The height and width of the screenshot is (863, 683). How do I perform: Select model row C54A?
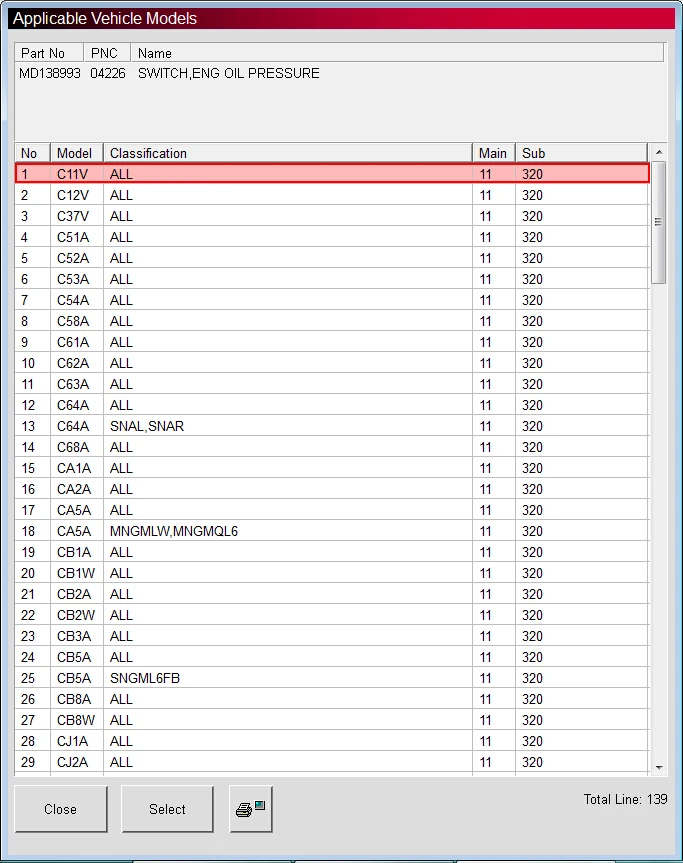332,300
